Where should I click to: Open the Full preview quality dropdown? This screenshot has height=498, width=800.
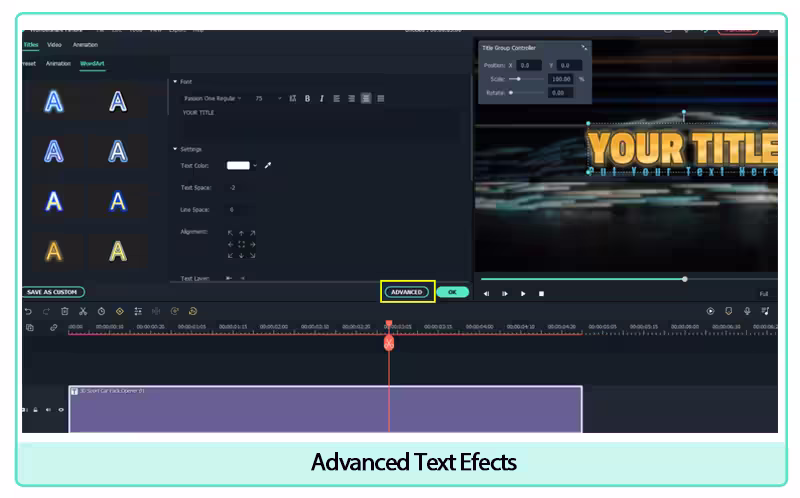(764, 294)
